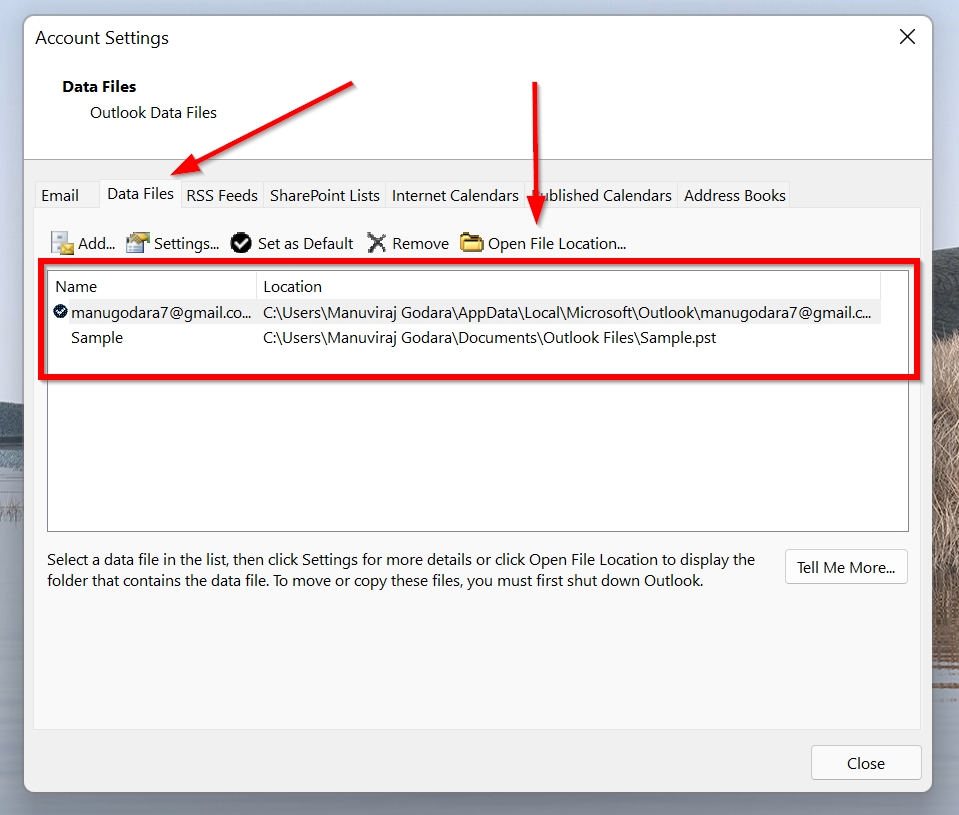Click the Settings gear-style toolbar icon
This screenshot has height=815, width=959.
[136, 242]
